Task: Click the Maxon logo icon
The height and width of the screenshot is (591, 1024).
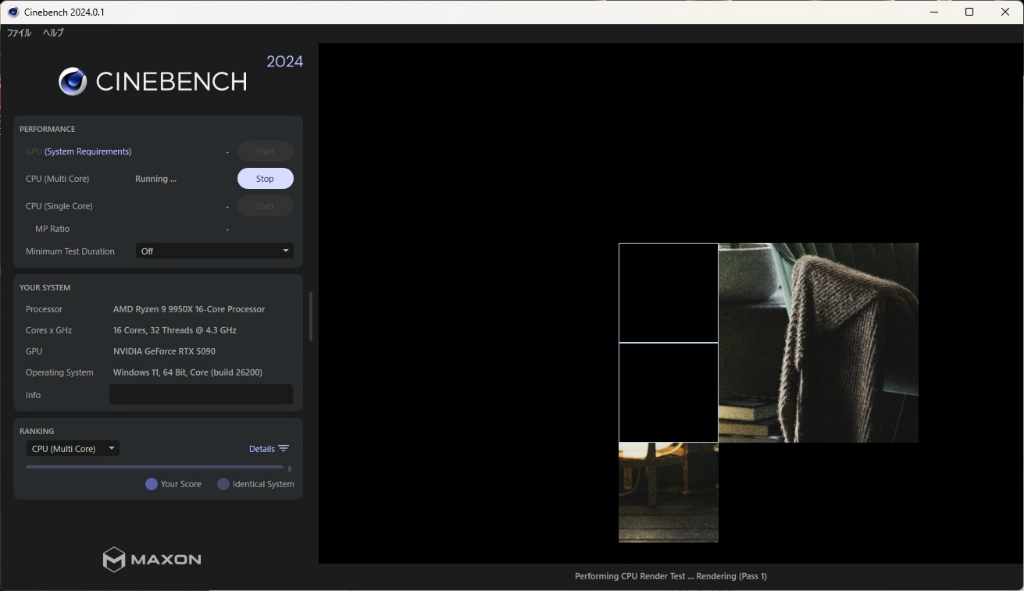Action: 114,560
